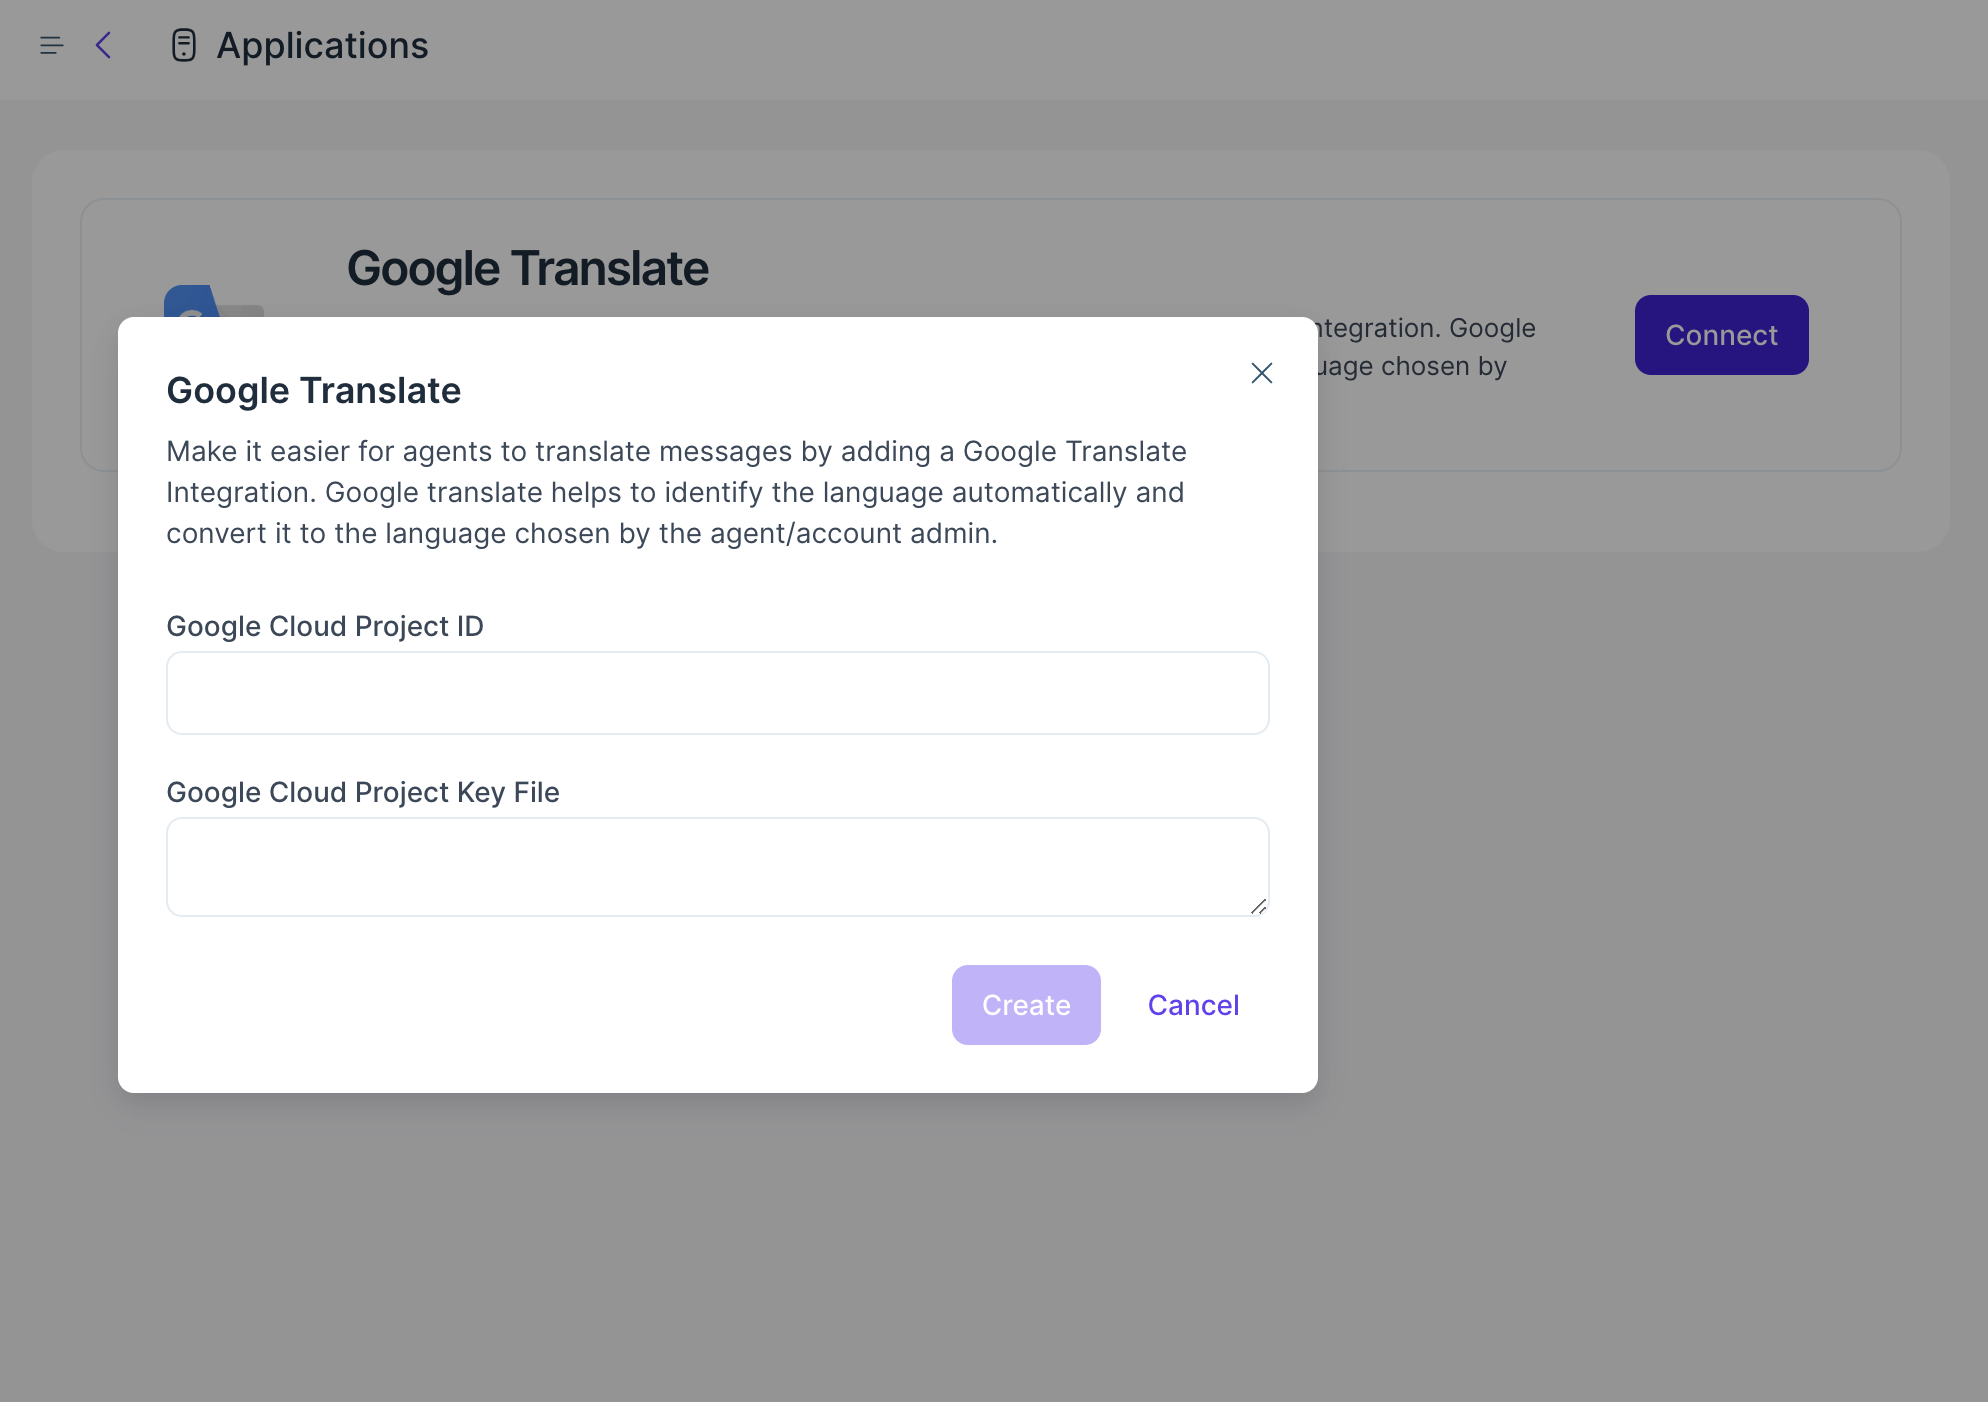Click the dialog title Google Translate
Screen dimensions: 1988x1402
tap(313, 391)
